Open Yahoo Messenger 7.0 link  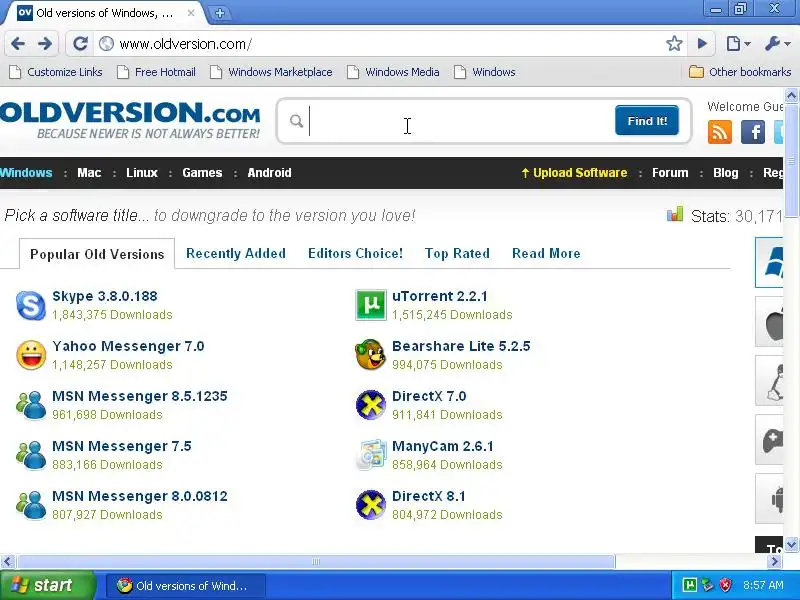click(x=128, y=346)
